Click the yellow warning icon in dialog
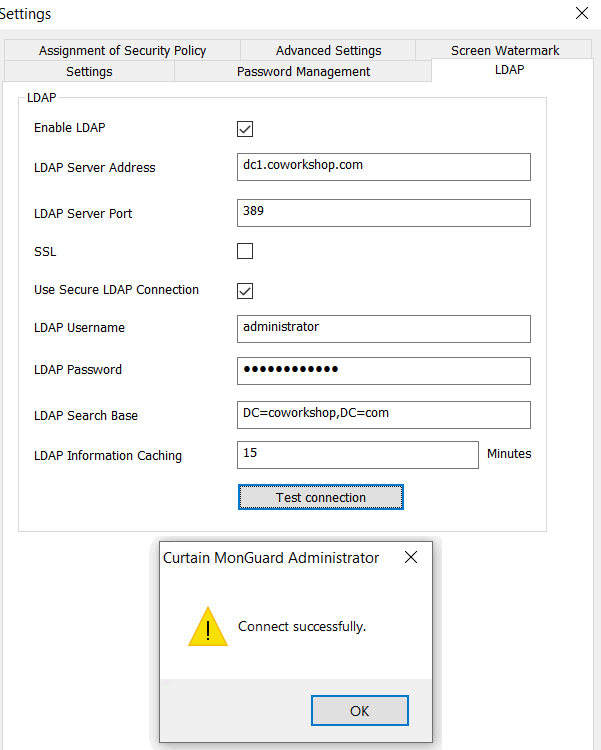 click(x=207, y=627)
